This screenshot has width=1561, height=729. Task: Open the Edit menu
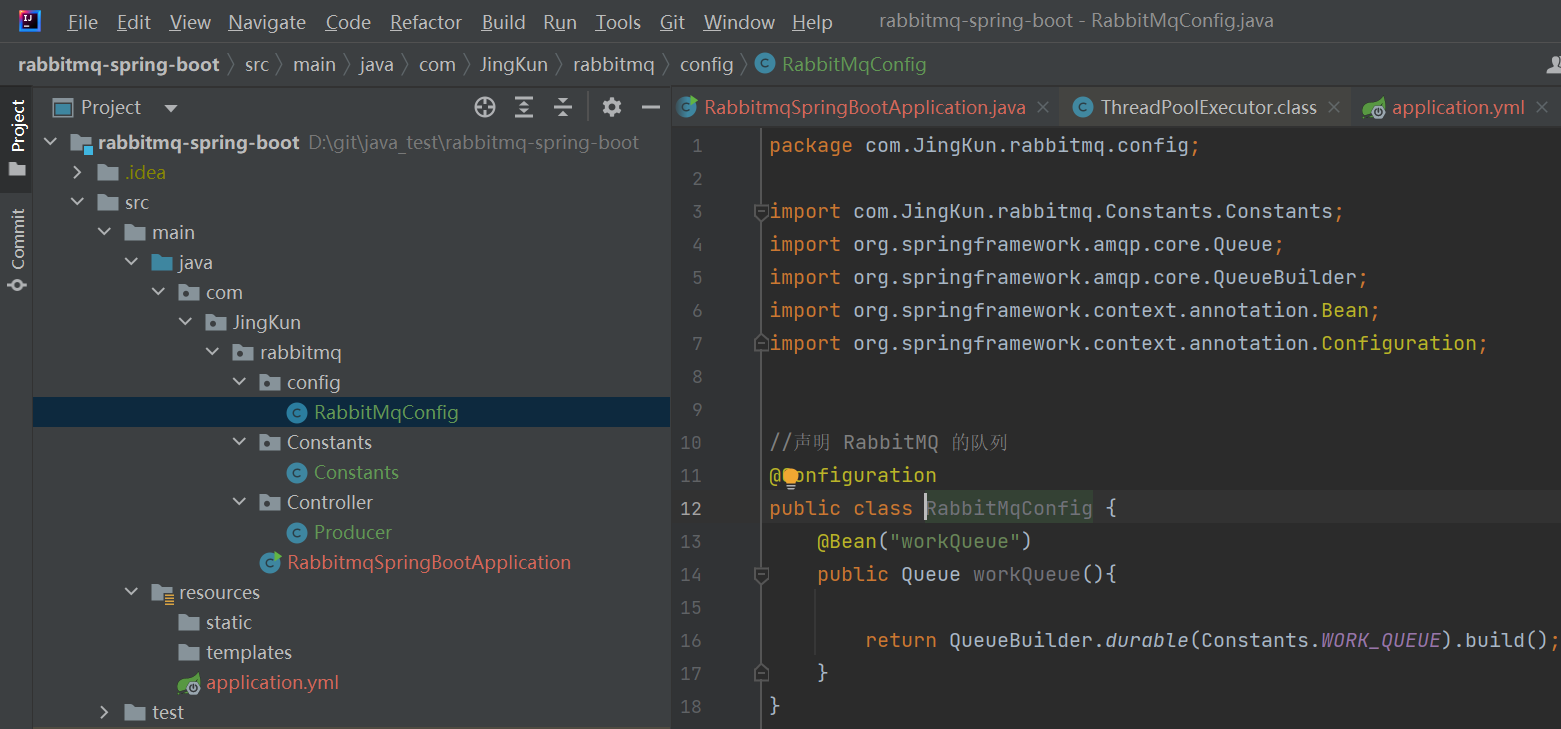tap(134, 22)
